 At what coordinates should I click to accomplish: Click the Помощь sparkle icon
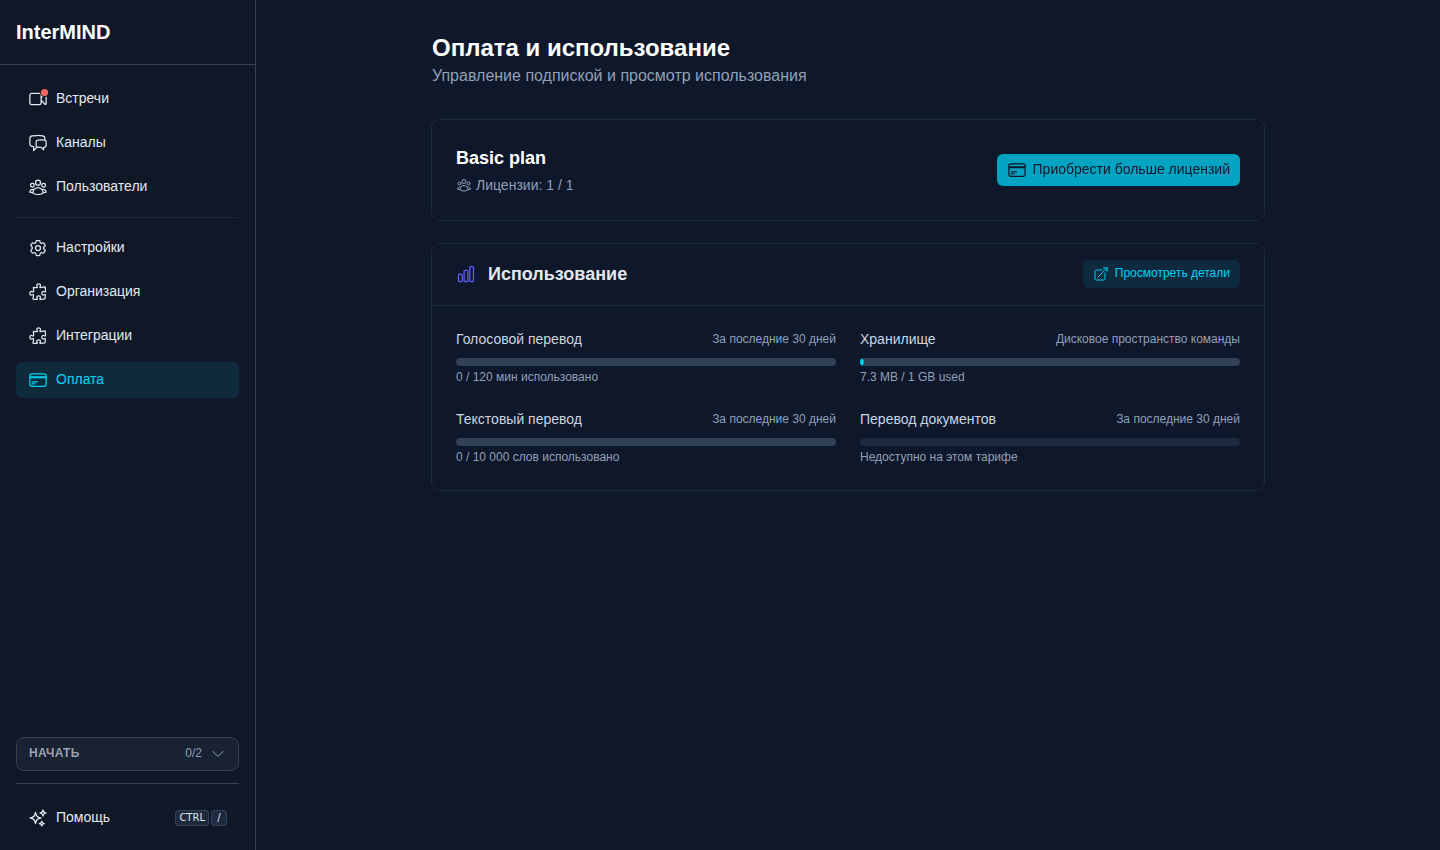38,817
